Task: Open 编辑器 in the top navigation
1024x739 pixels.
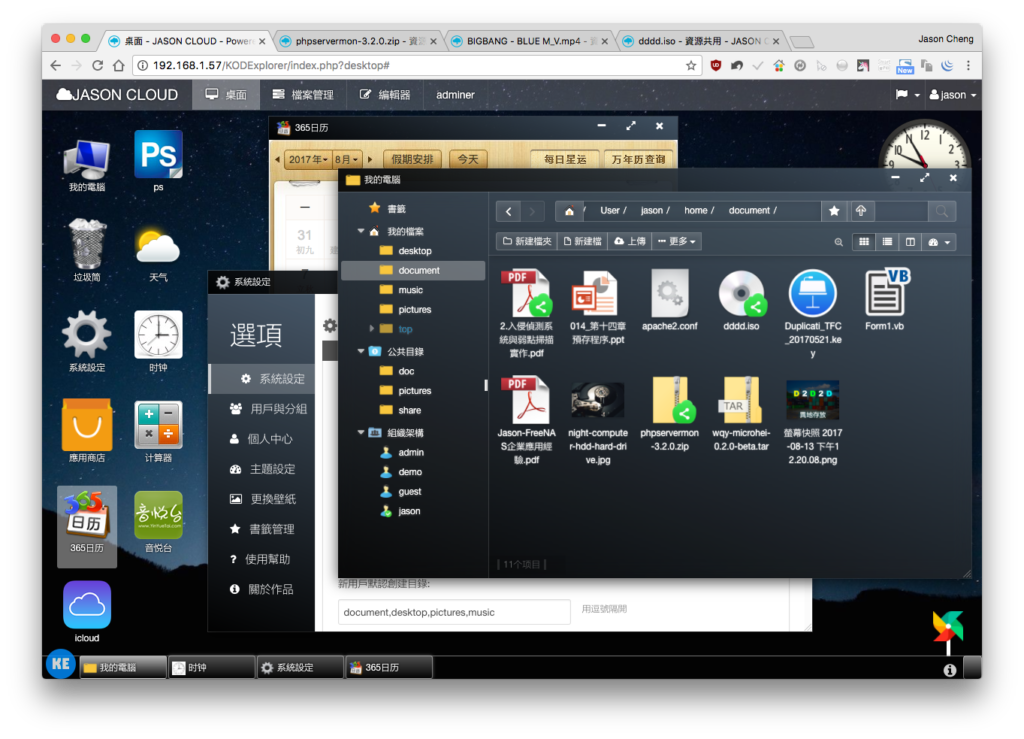Action: click(385, 95)
